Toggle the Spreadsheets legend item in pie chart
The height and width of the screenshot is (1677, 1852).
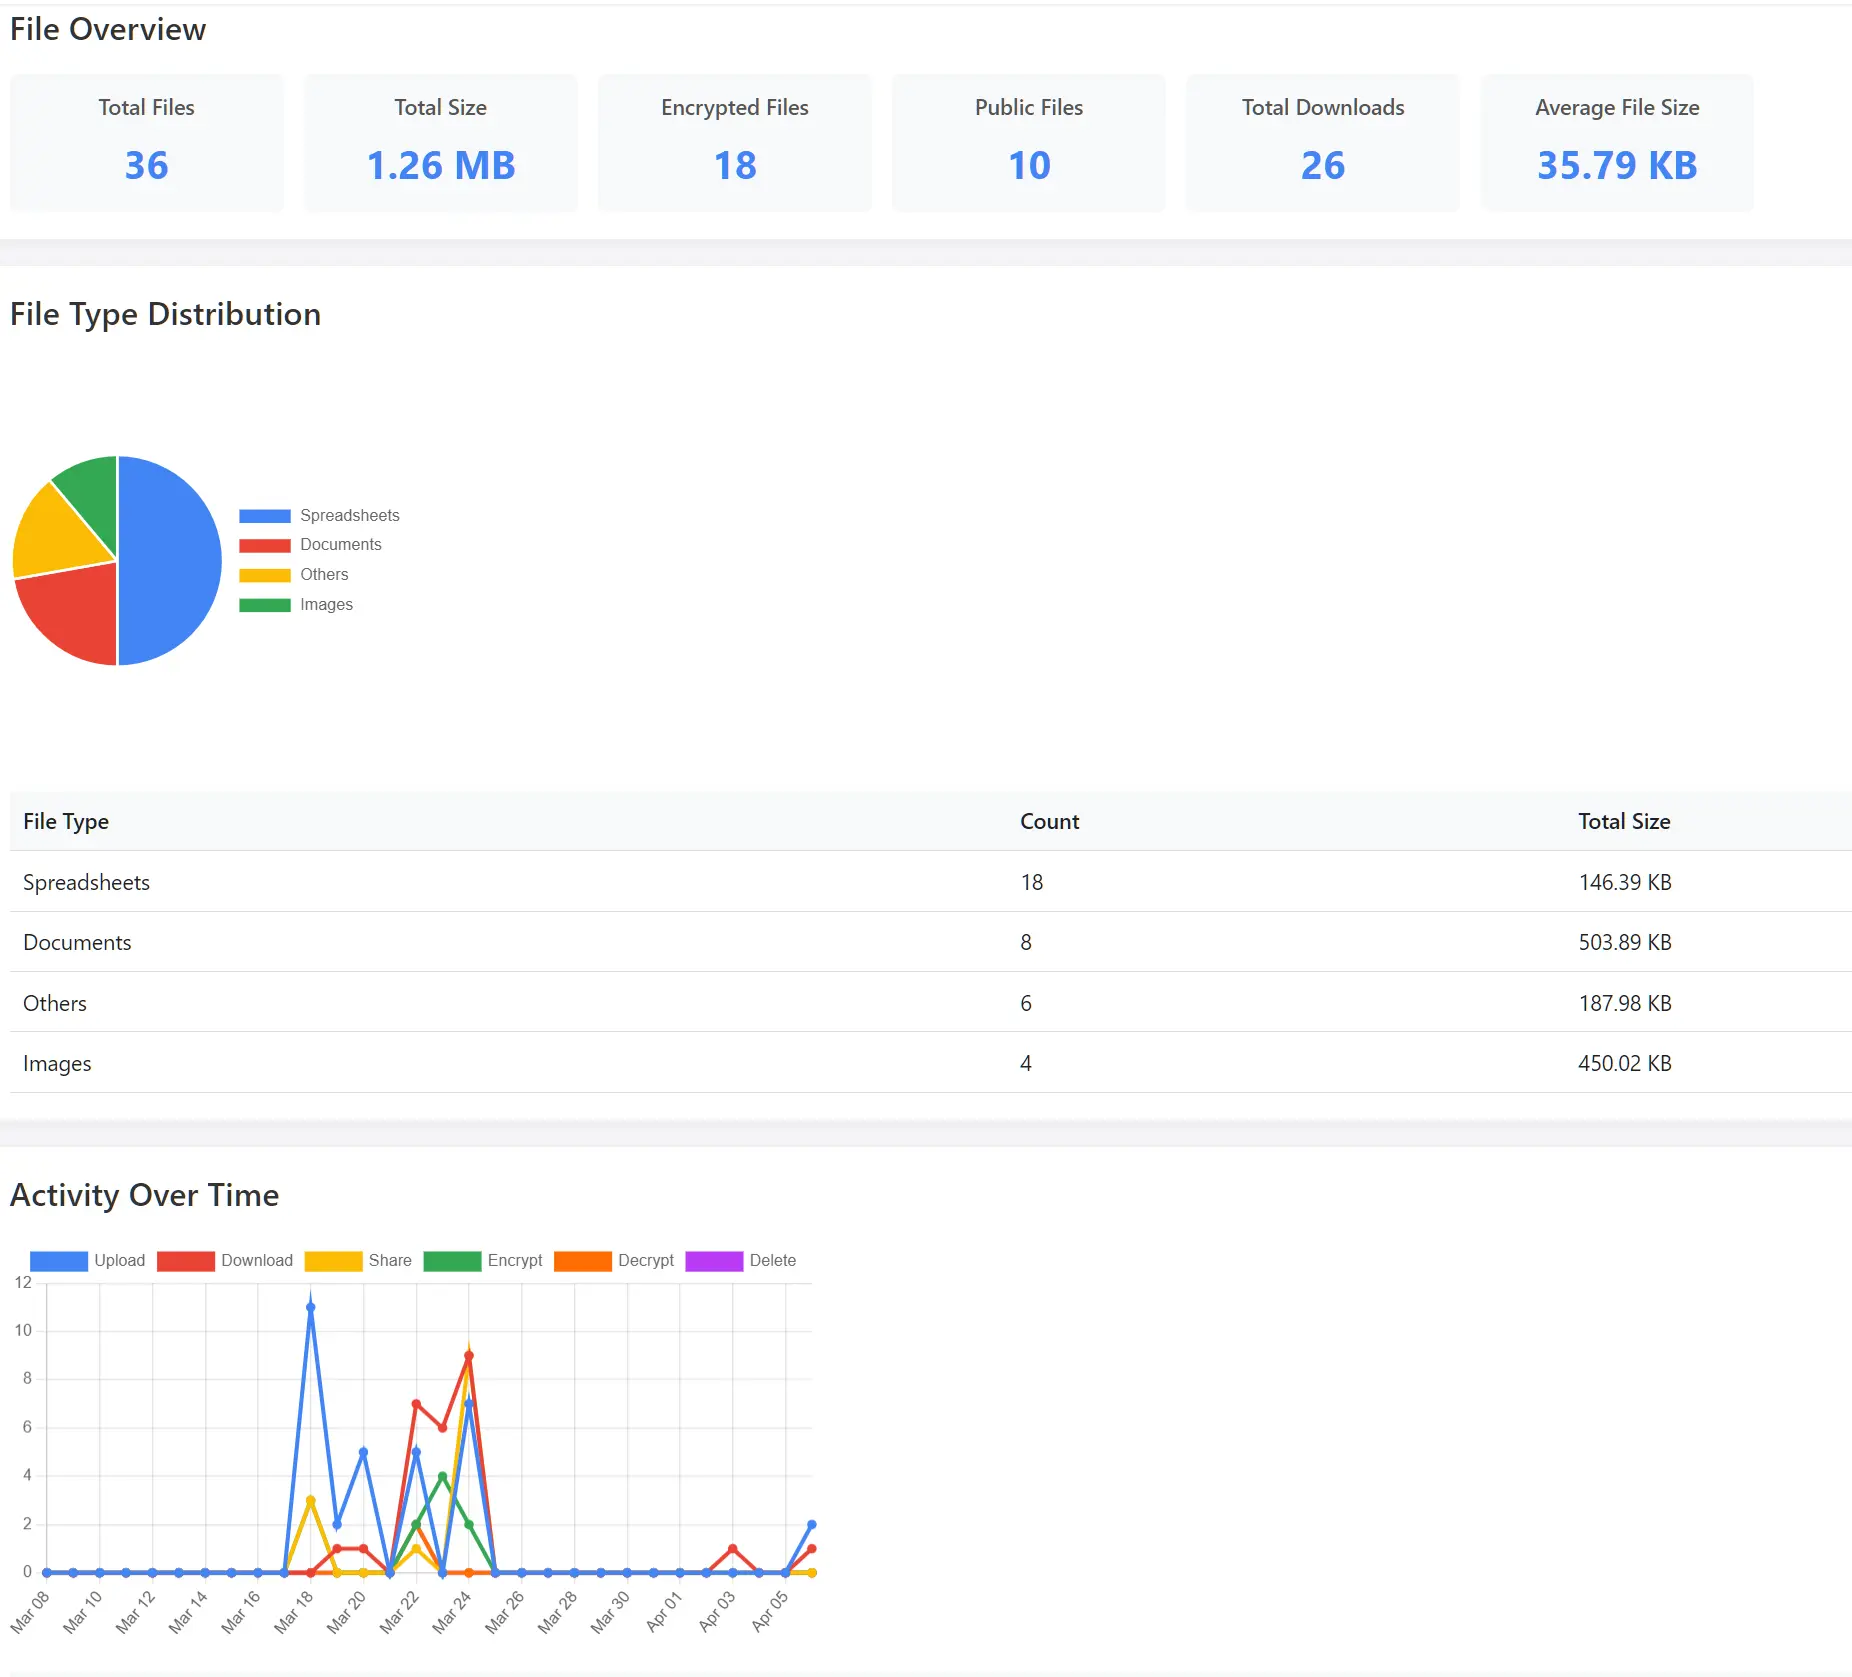click(349, 515)
